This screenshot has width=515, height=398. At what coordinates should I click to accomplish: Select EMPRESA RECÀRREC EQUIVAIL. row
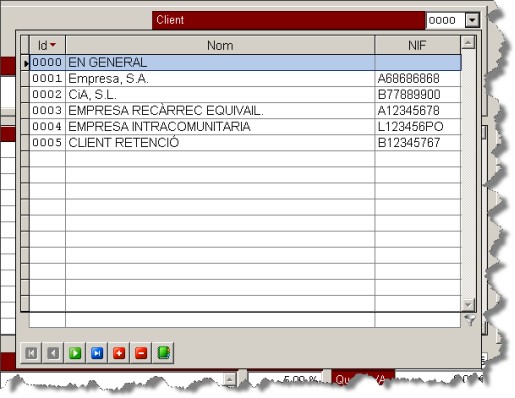245,111
